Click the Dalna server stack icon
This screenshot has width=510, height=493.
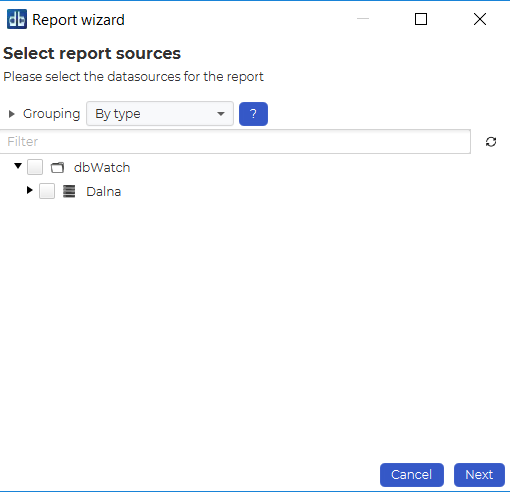coord(69,191)
